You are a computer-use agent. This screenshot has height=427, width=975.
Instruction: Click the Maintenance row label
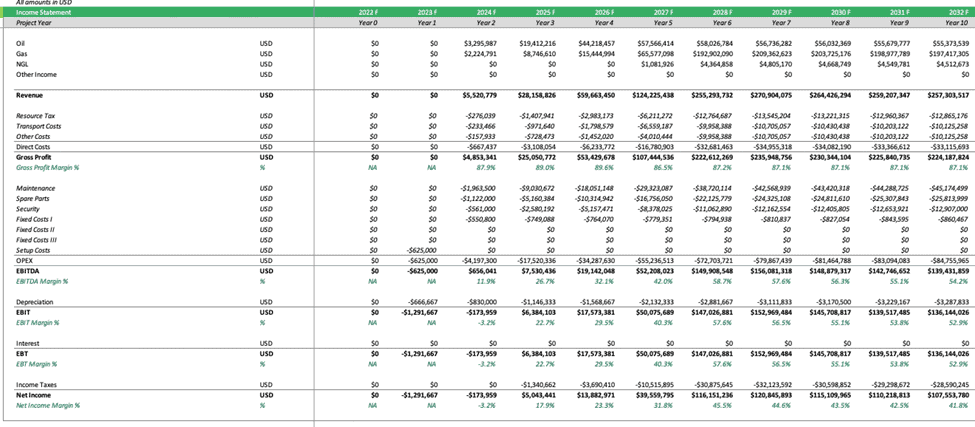(x=35, y=188)
